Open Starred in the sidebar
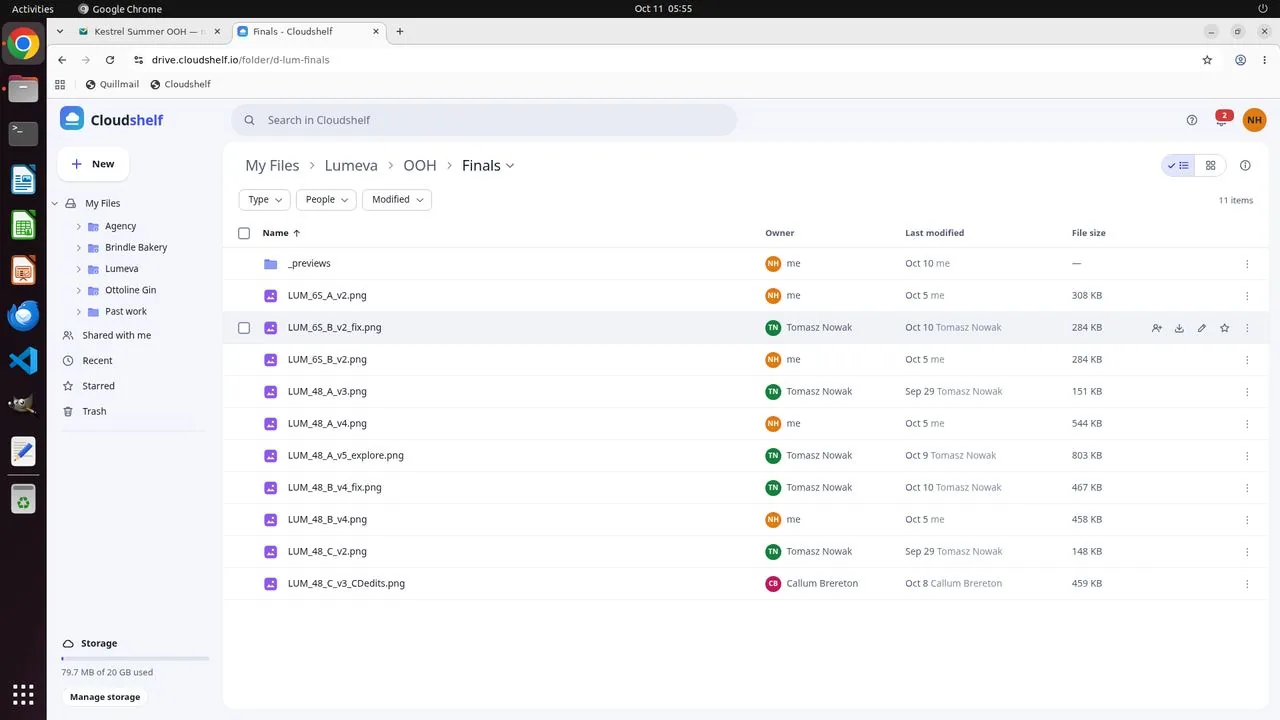The height and width of the screenshot is (720, 1280). [98, 386]
